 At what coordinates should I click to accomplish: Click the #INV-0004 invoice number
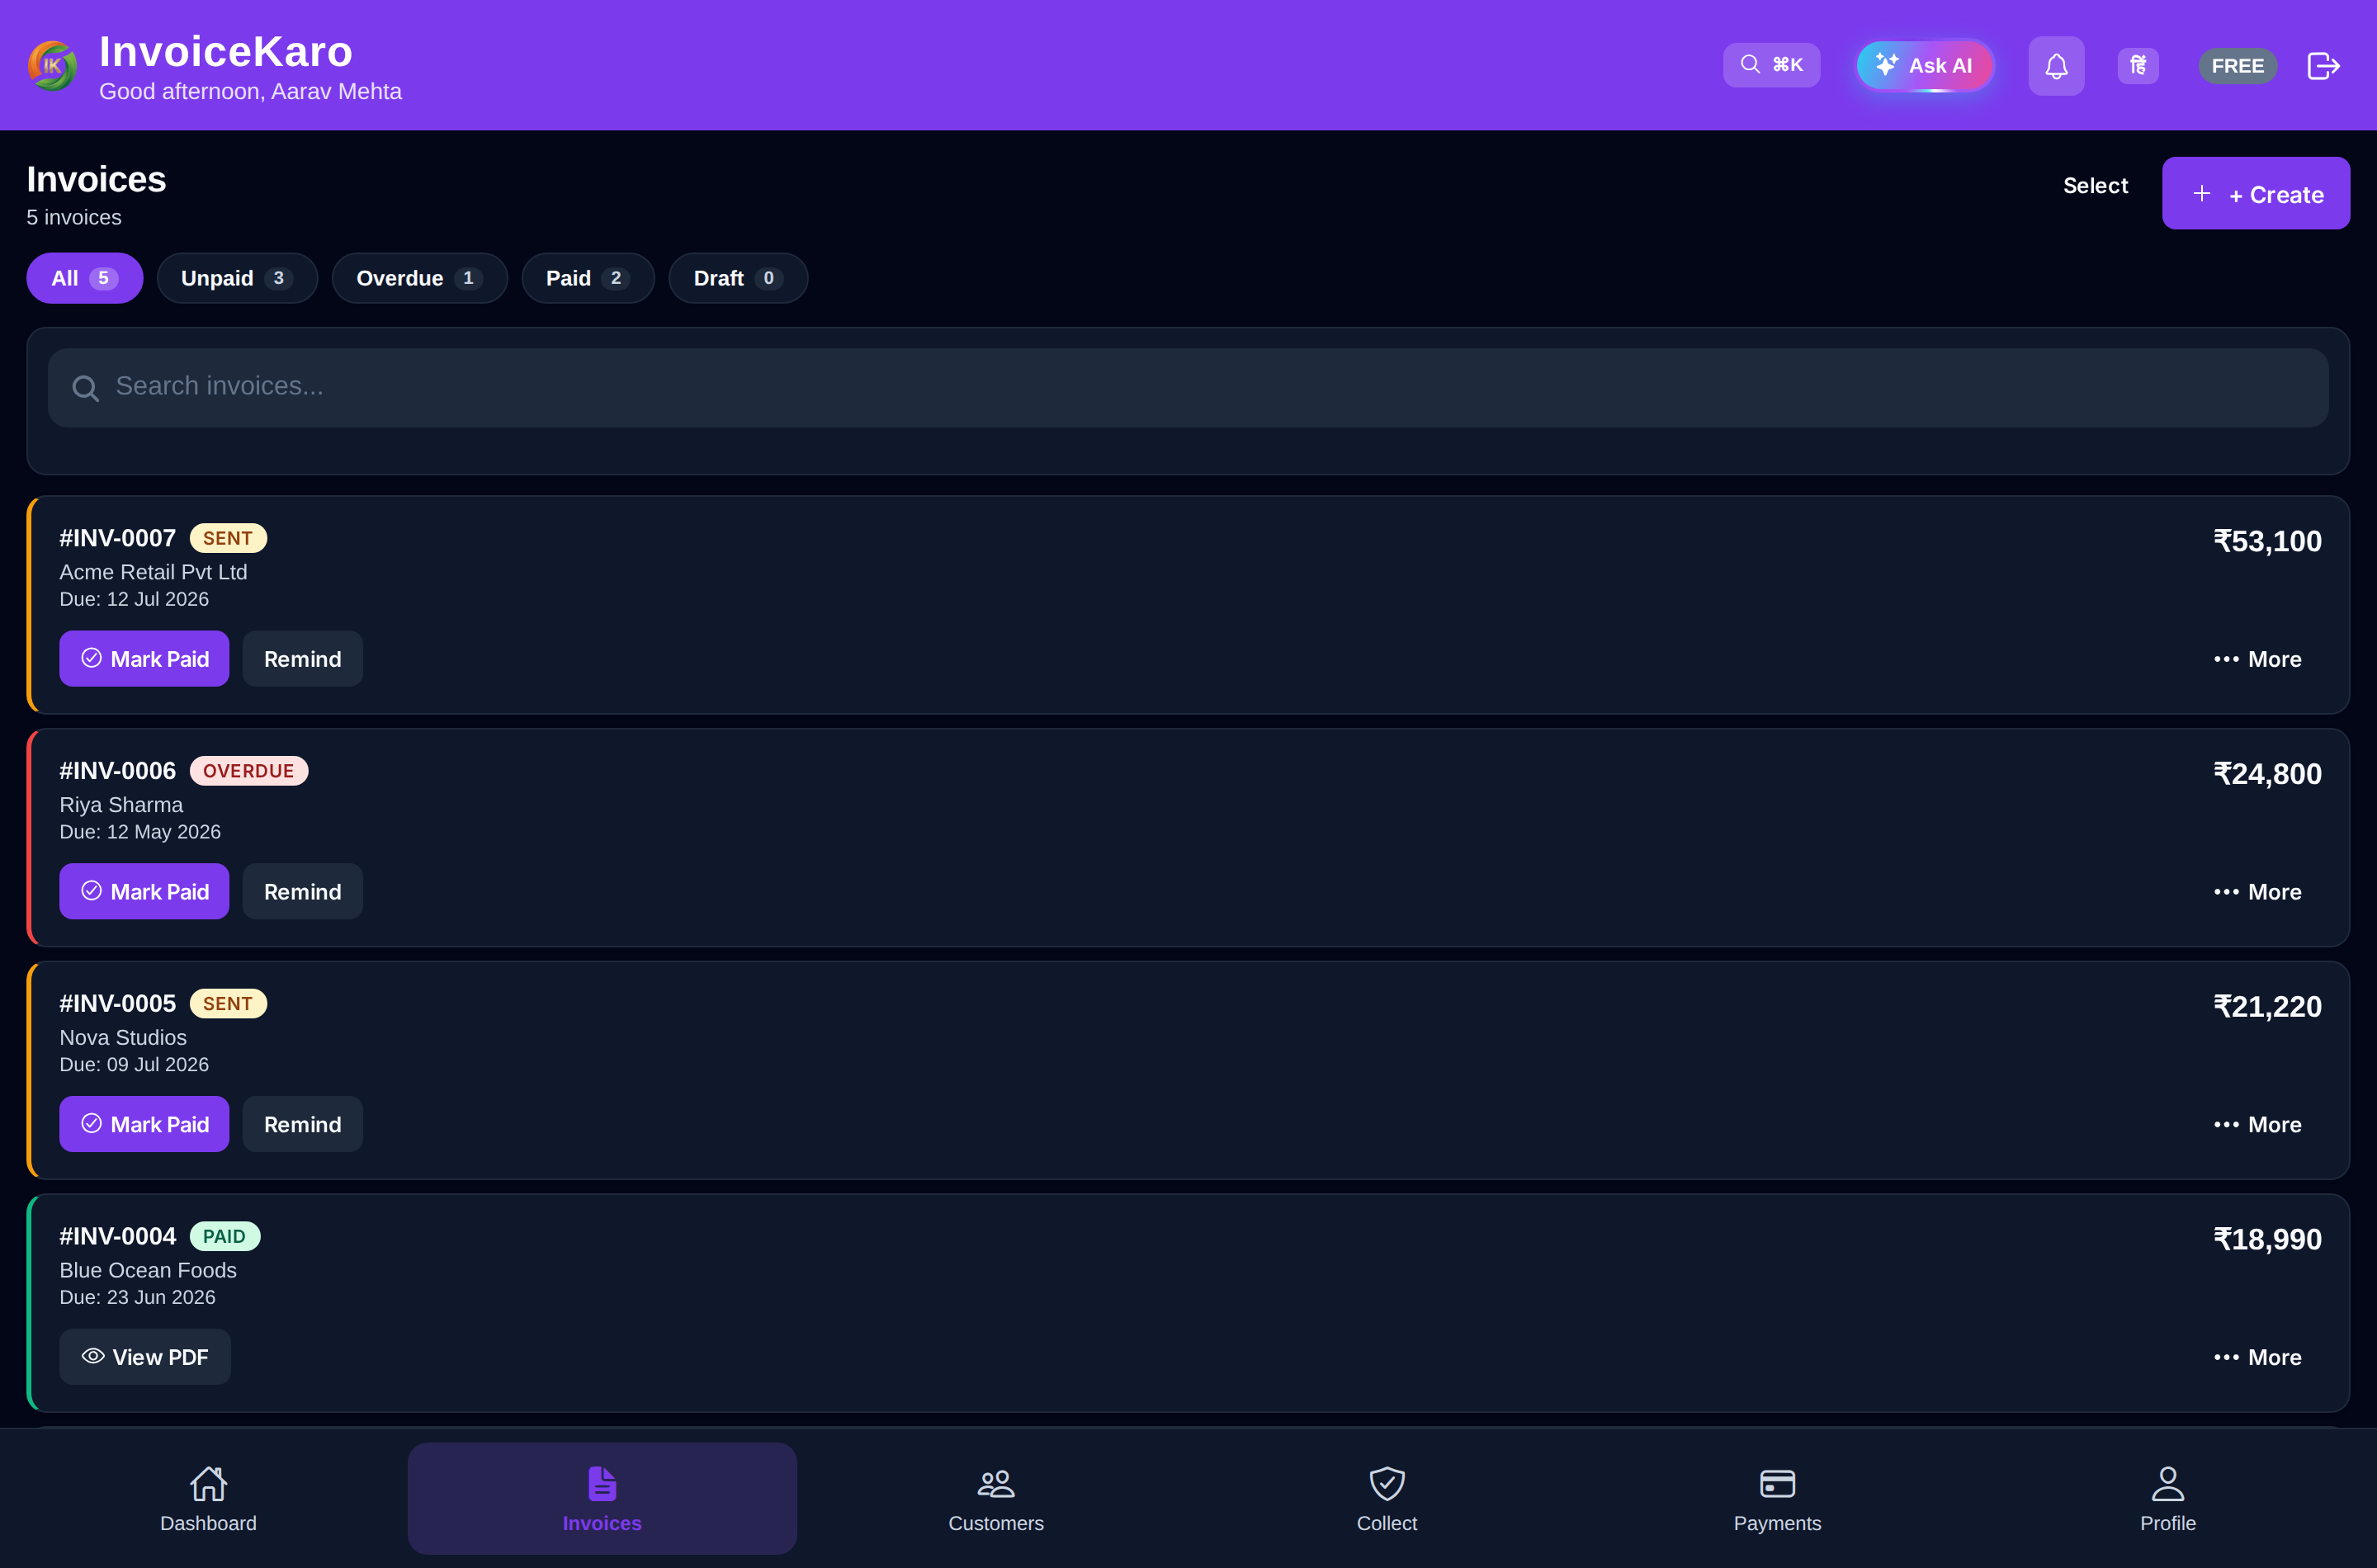(117, 1237)
